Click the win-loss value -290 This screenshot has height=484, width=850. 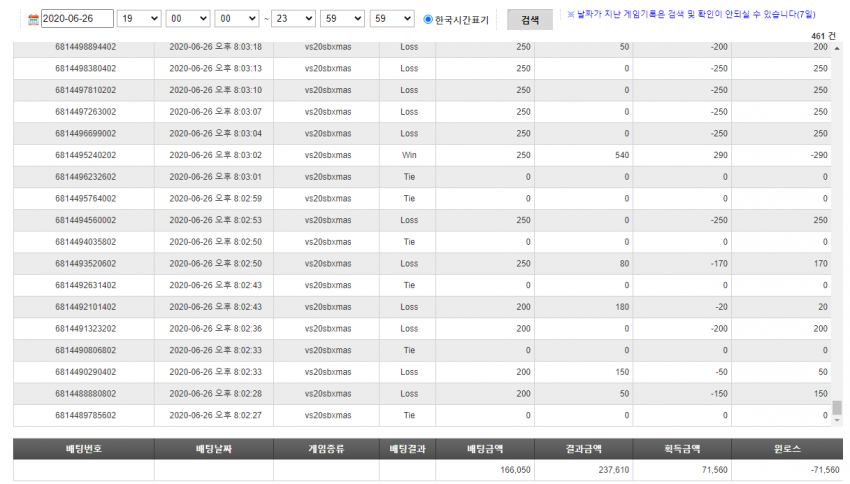click(819, 156)
